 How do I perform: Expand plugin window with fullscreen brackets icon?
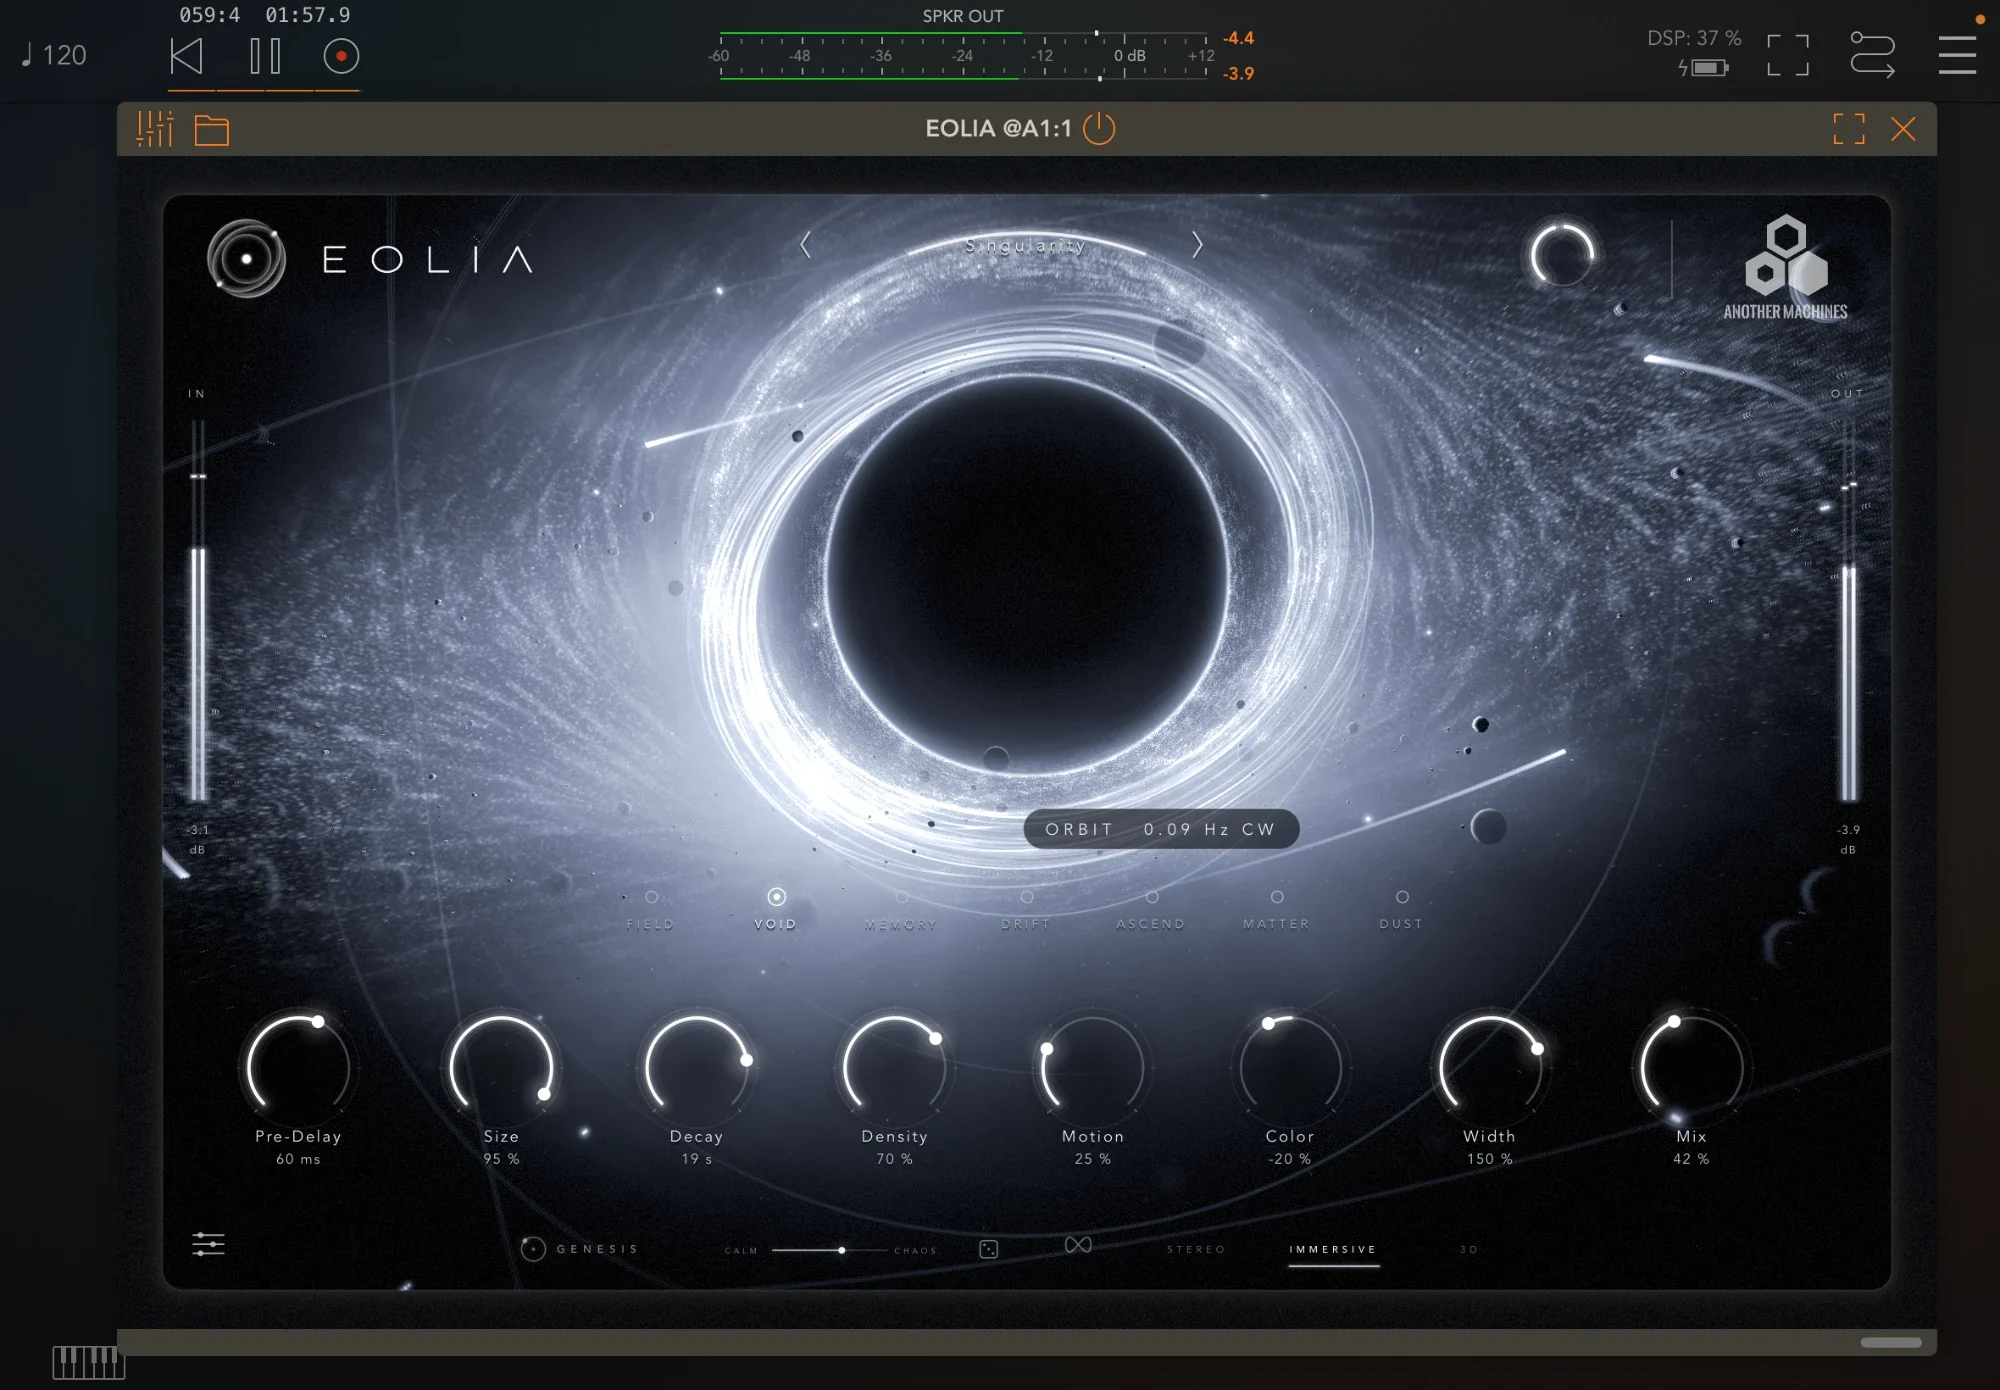[1849, 129]
